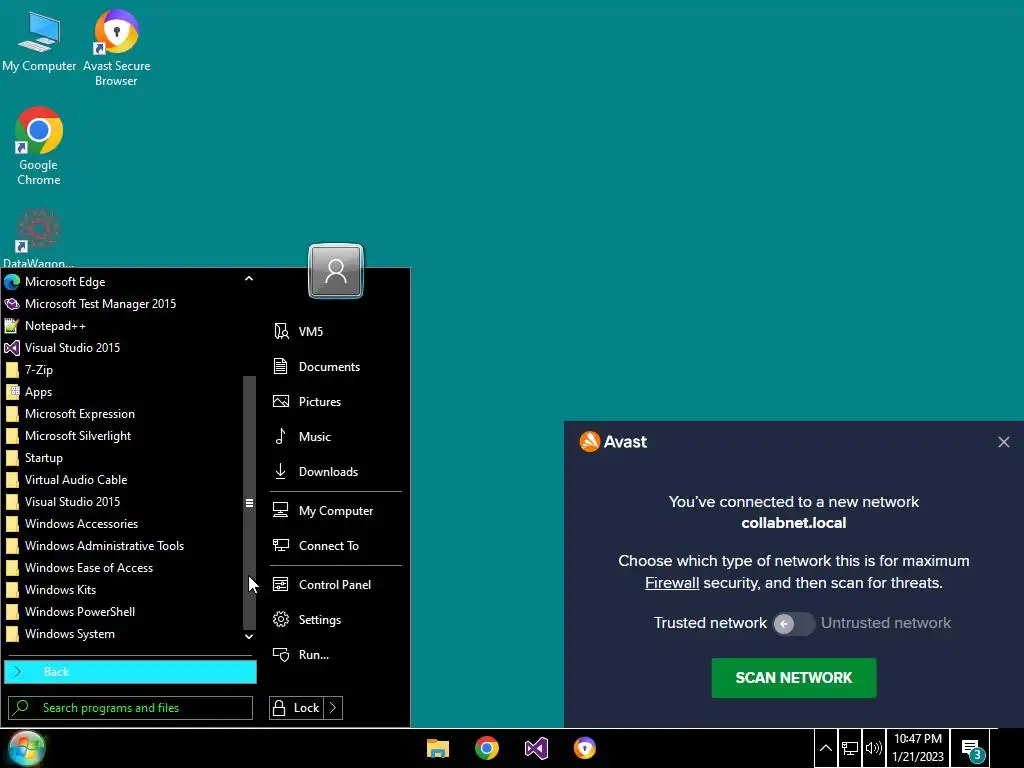
Task: Open Google Chrome from the taskbar
Action: click(487, 748)
